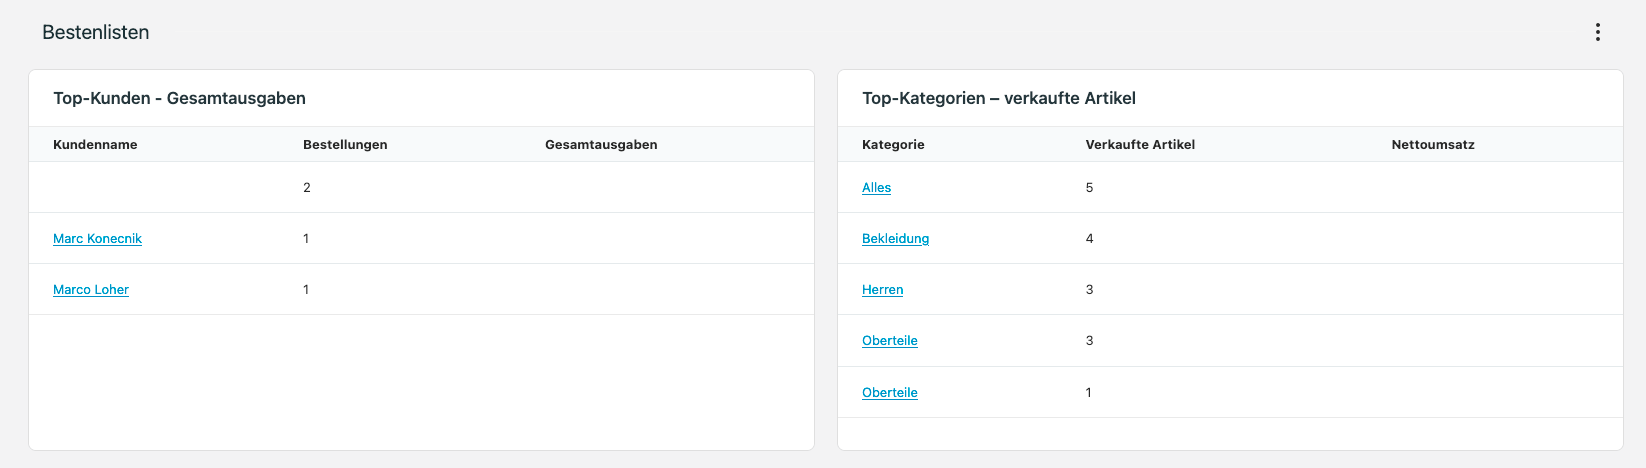Open the Alles category link
This screenshot has width=1646, height=468.
[876, 188]
